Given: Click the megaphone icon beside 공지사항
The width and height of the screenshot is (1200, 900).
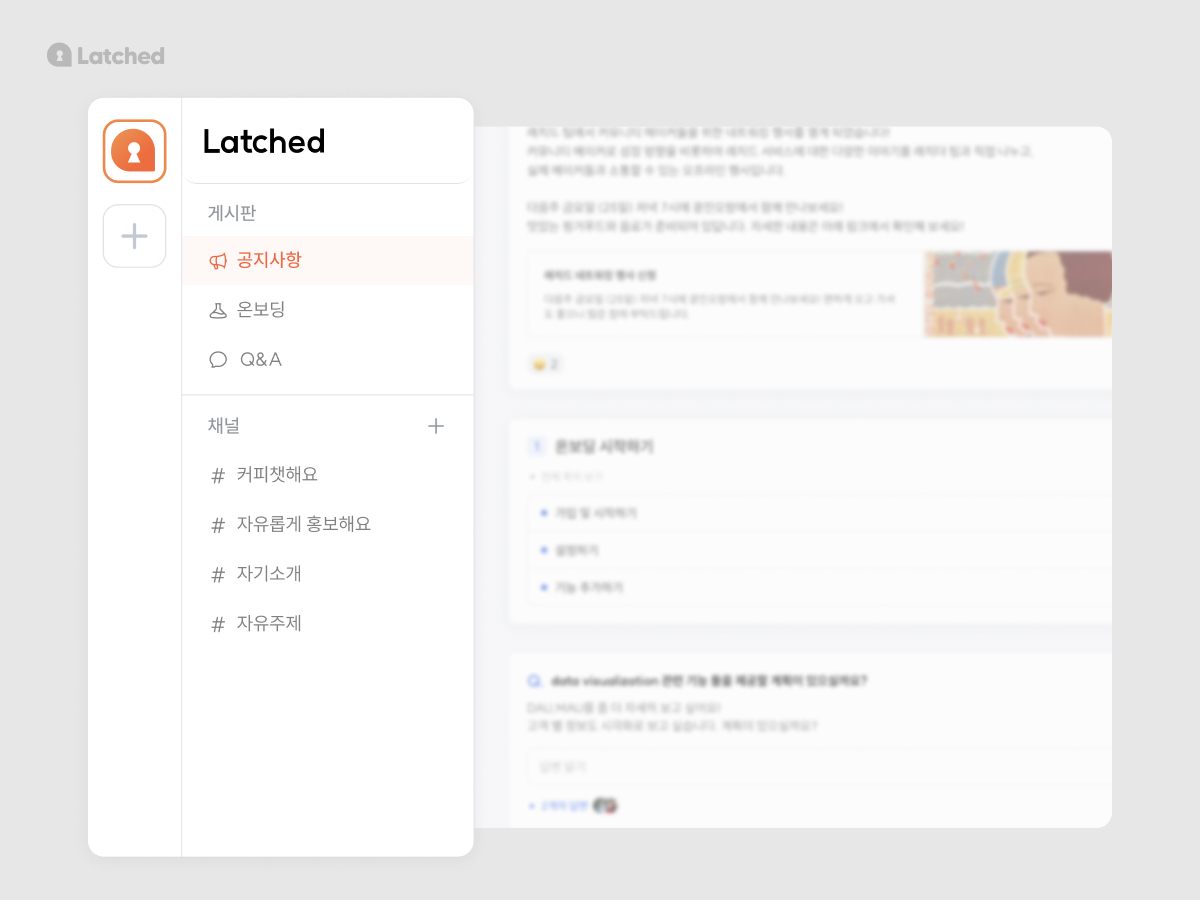Looking at the screenshot, I should pos(218,261).
